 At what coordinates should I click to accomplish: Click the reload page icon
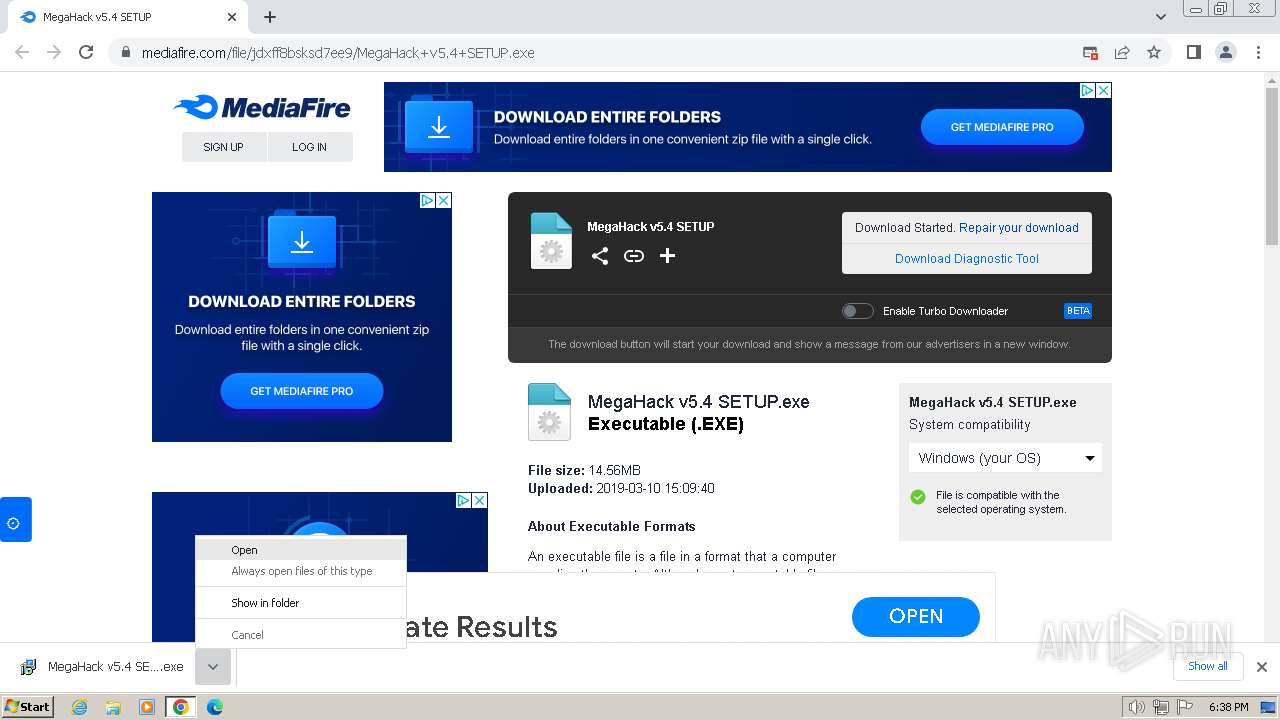(x=86, y=52)
